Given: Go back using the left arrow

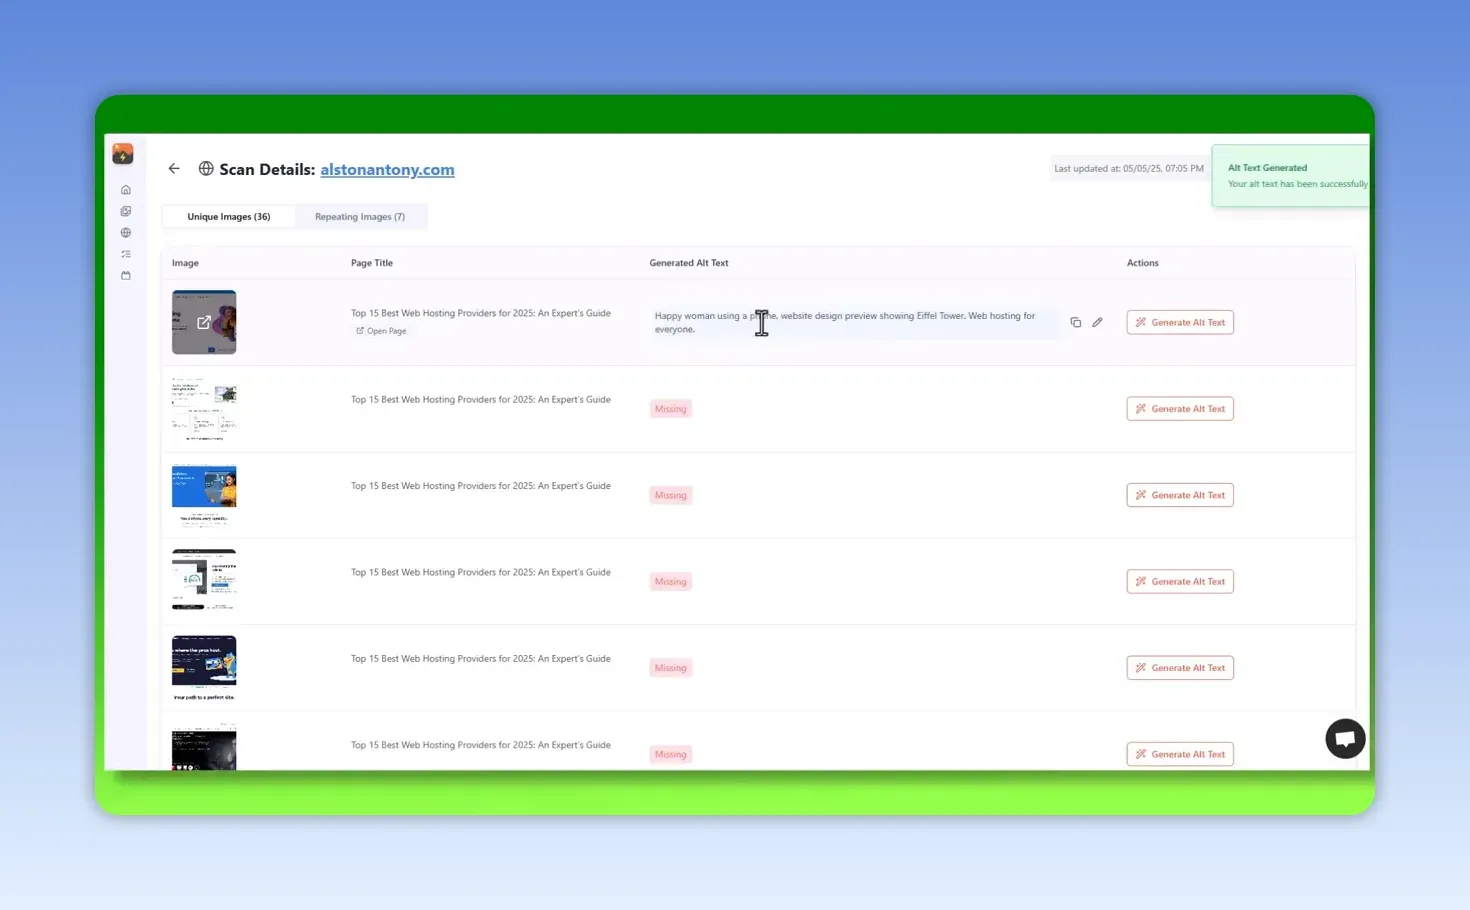Looking at the screenshot, I should pos(174,169).
